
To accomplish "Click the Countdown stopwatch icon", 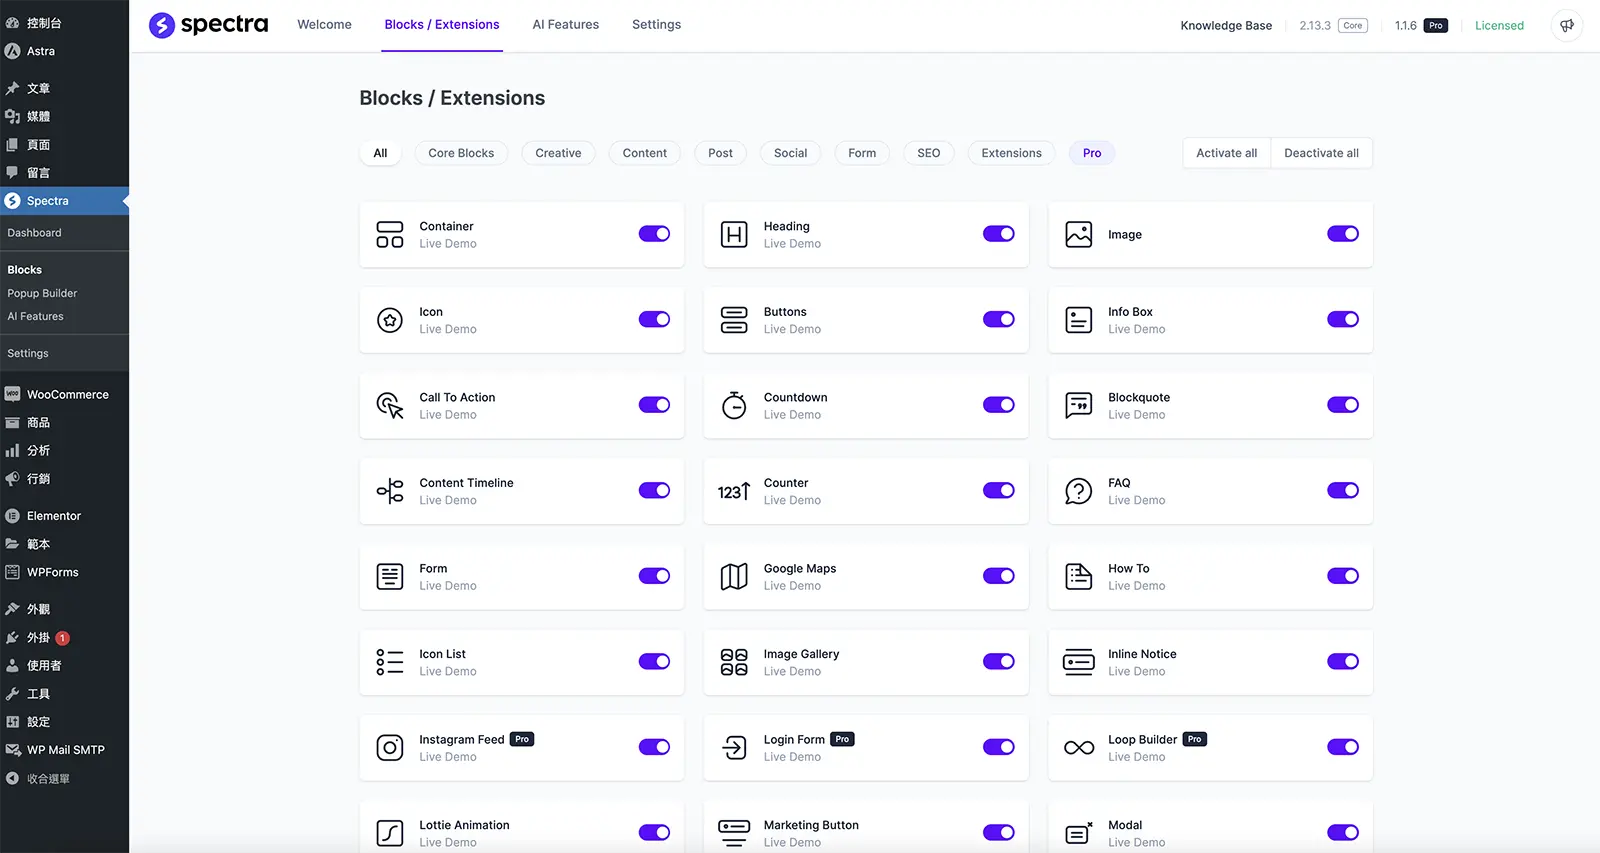I will [x=734, y=405].
